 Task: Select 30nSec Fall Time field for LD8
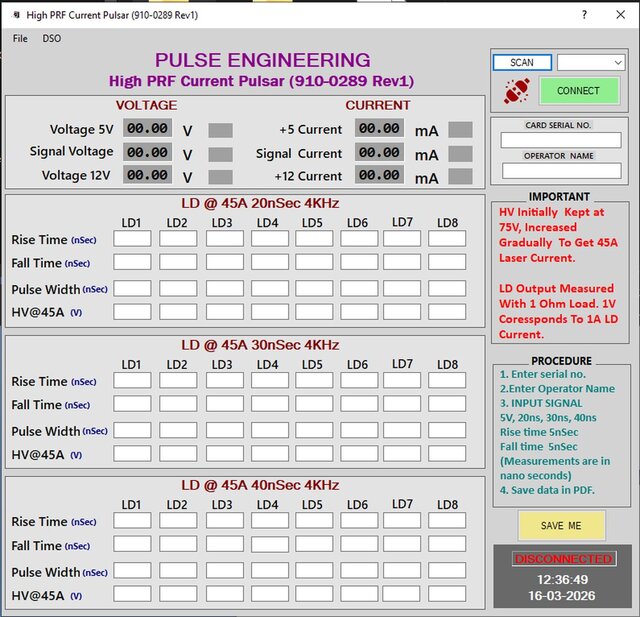447,403
